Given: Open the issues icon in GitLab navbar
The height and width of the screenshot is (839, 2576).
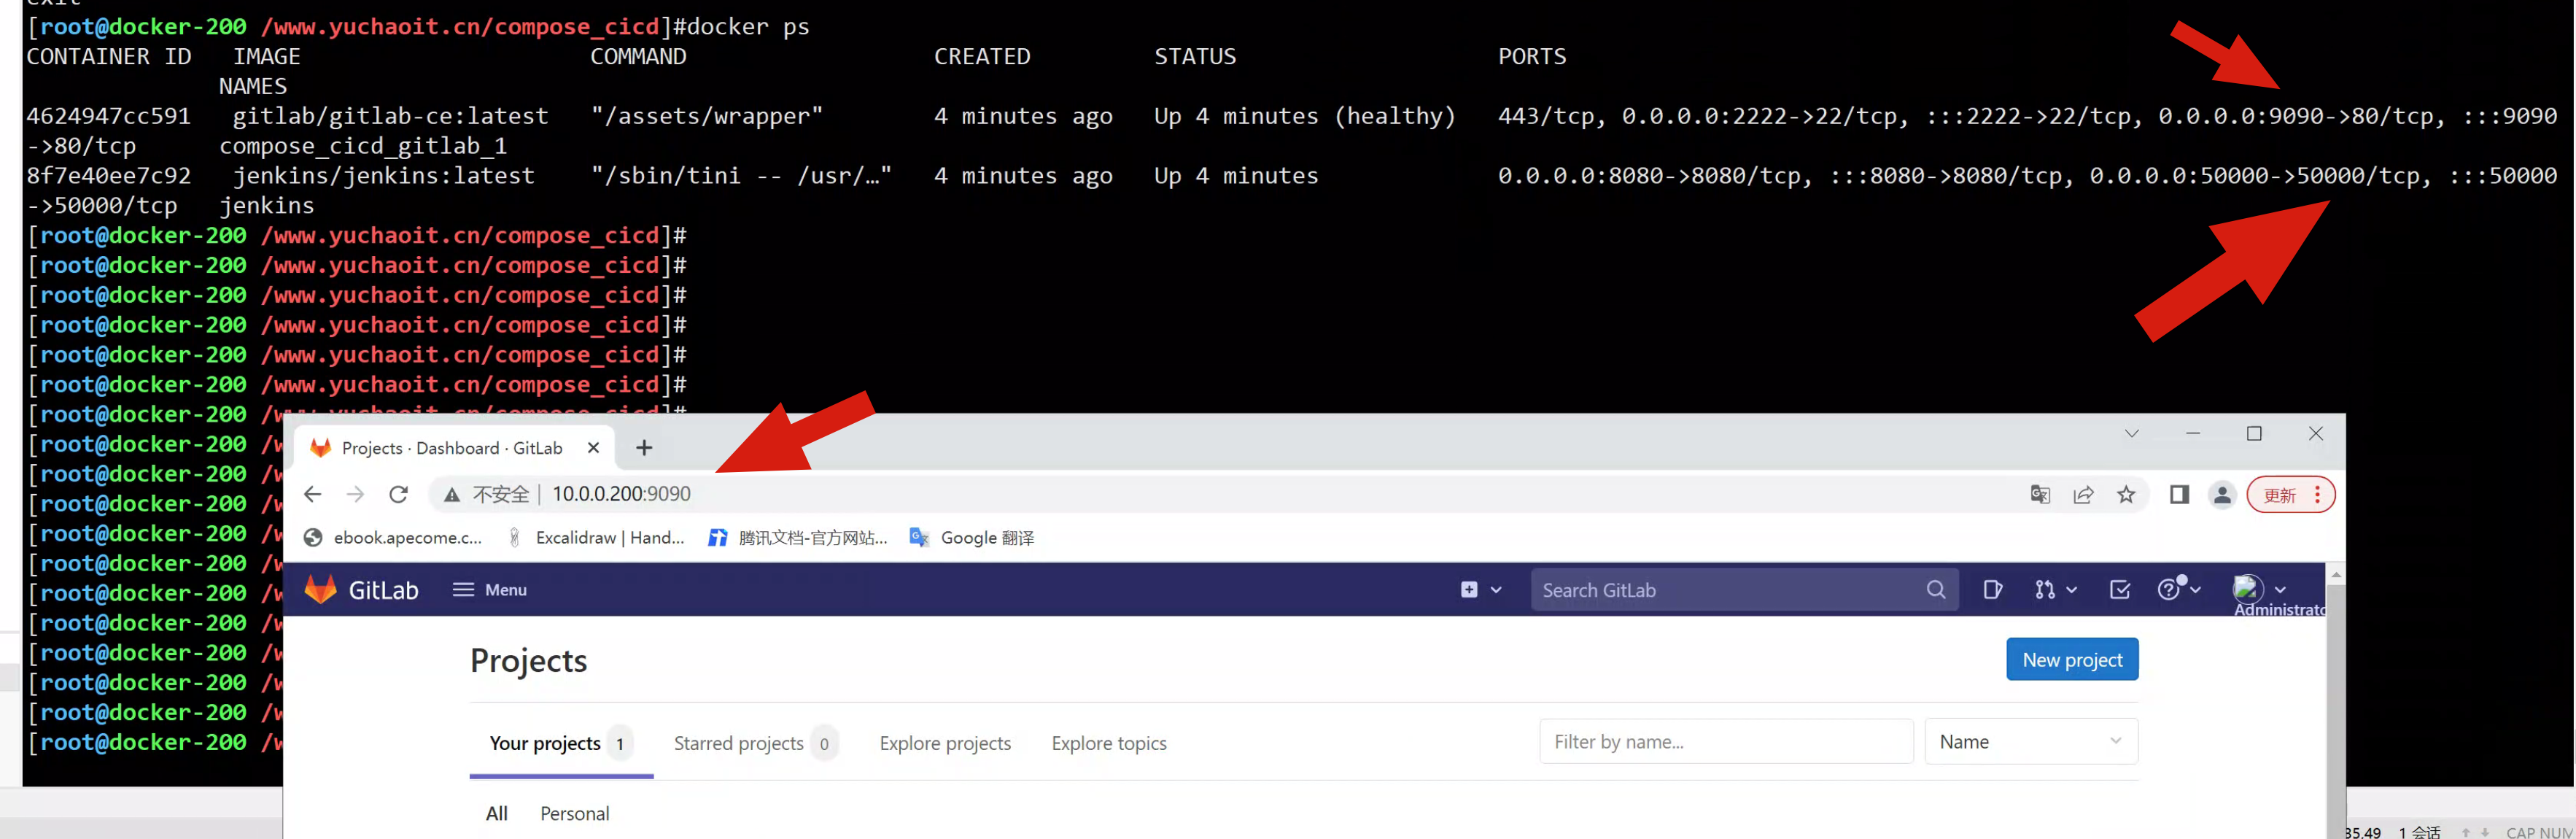Looking at the screenshot, I should coord(1992,590).
